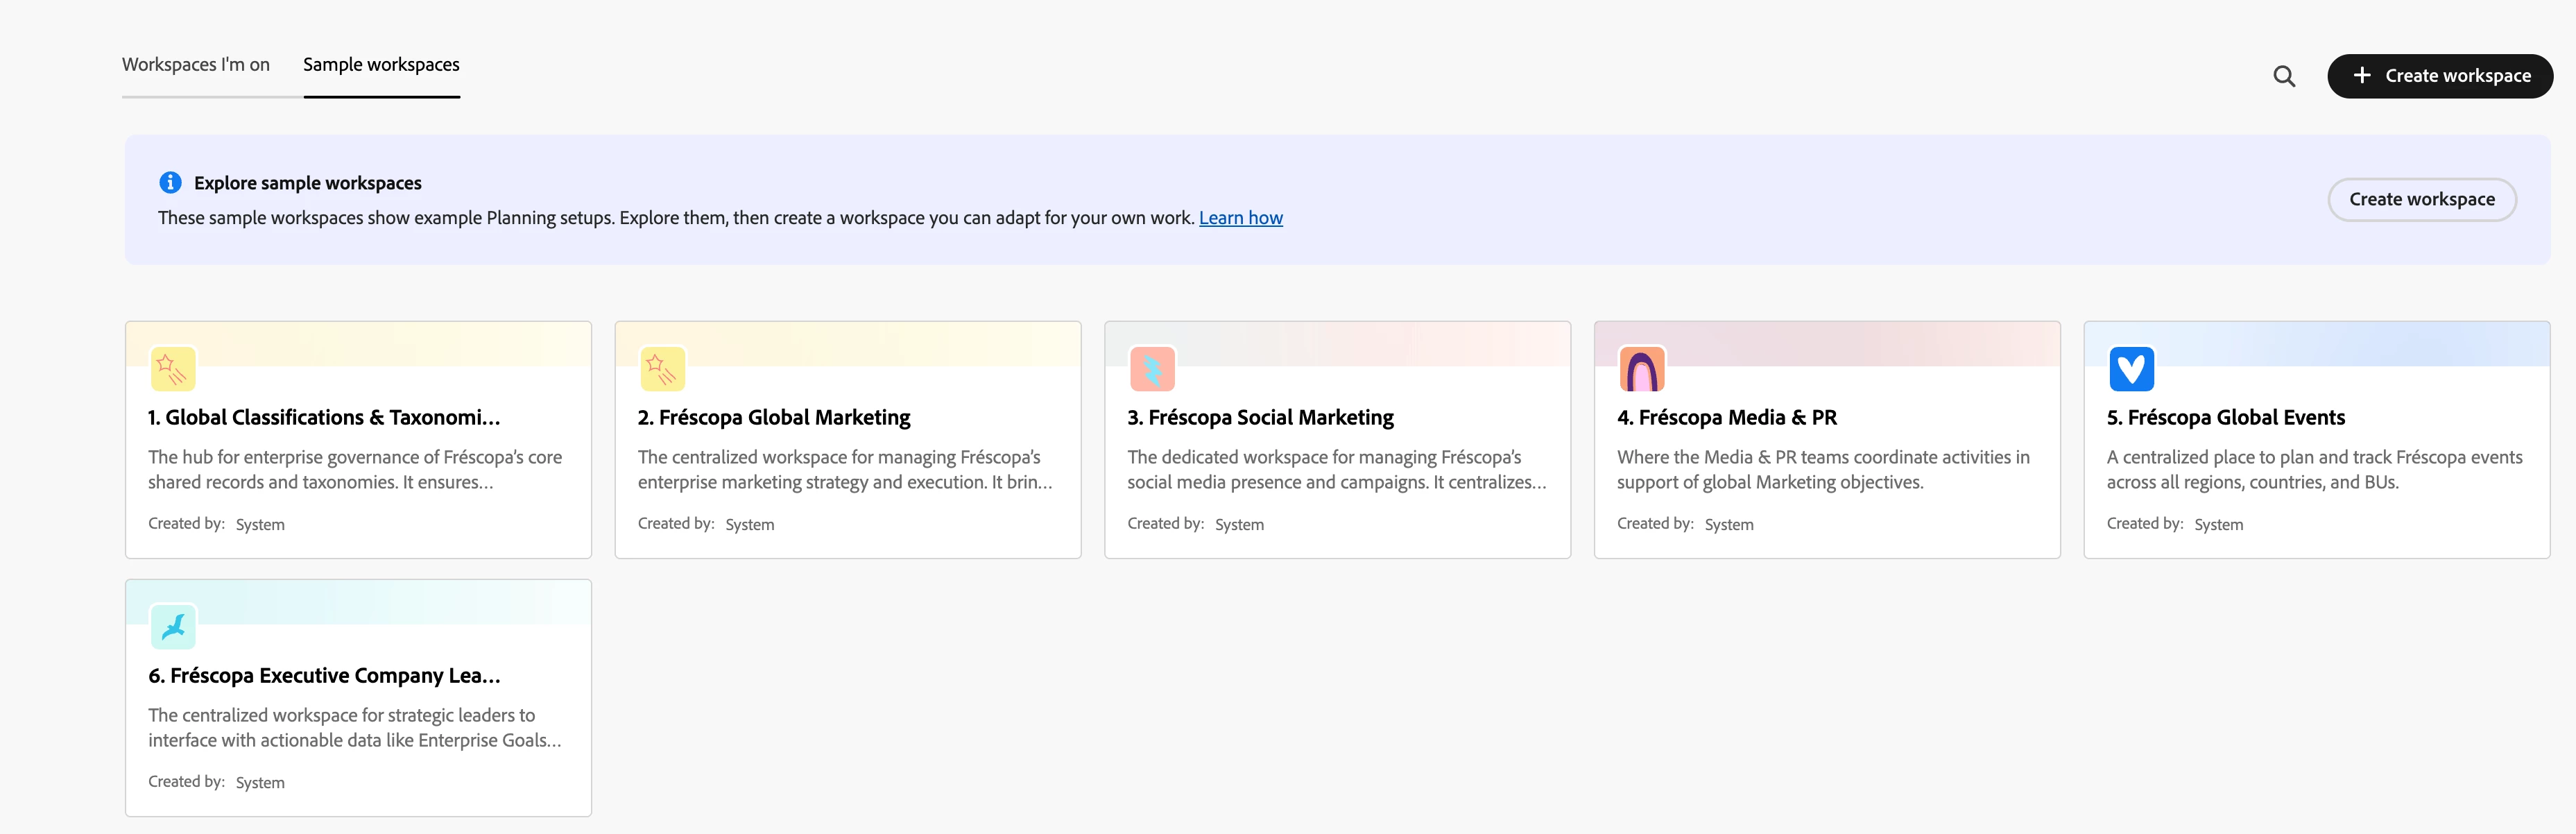Image resolution: width=2576 pixels, height=834 pixels.
Task: Click the Executive Company bird icon
Action: tap(172, 627)
